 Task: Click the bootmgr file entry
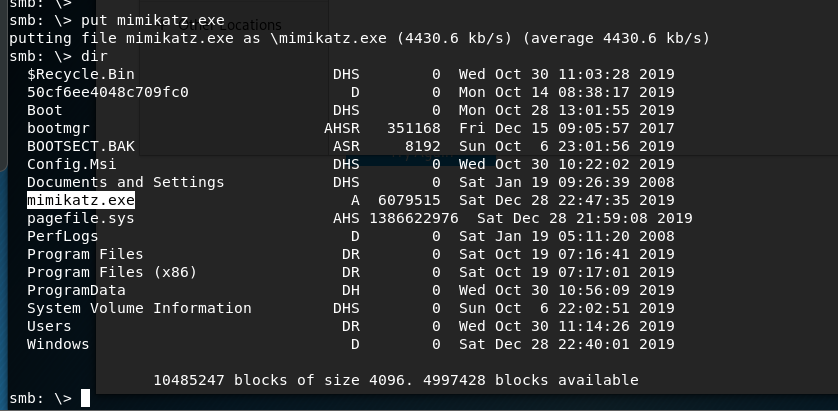click(58, 129)
